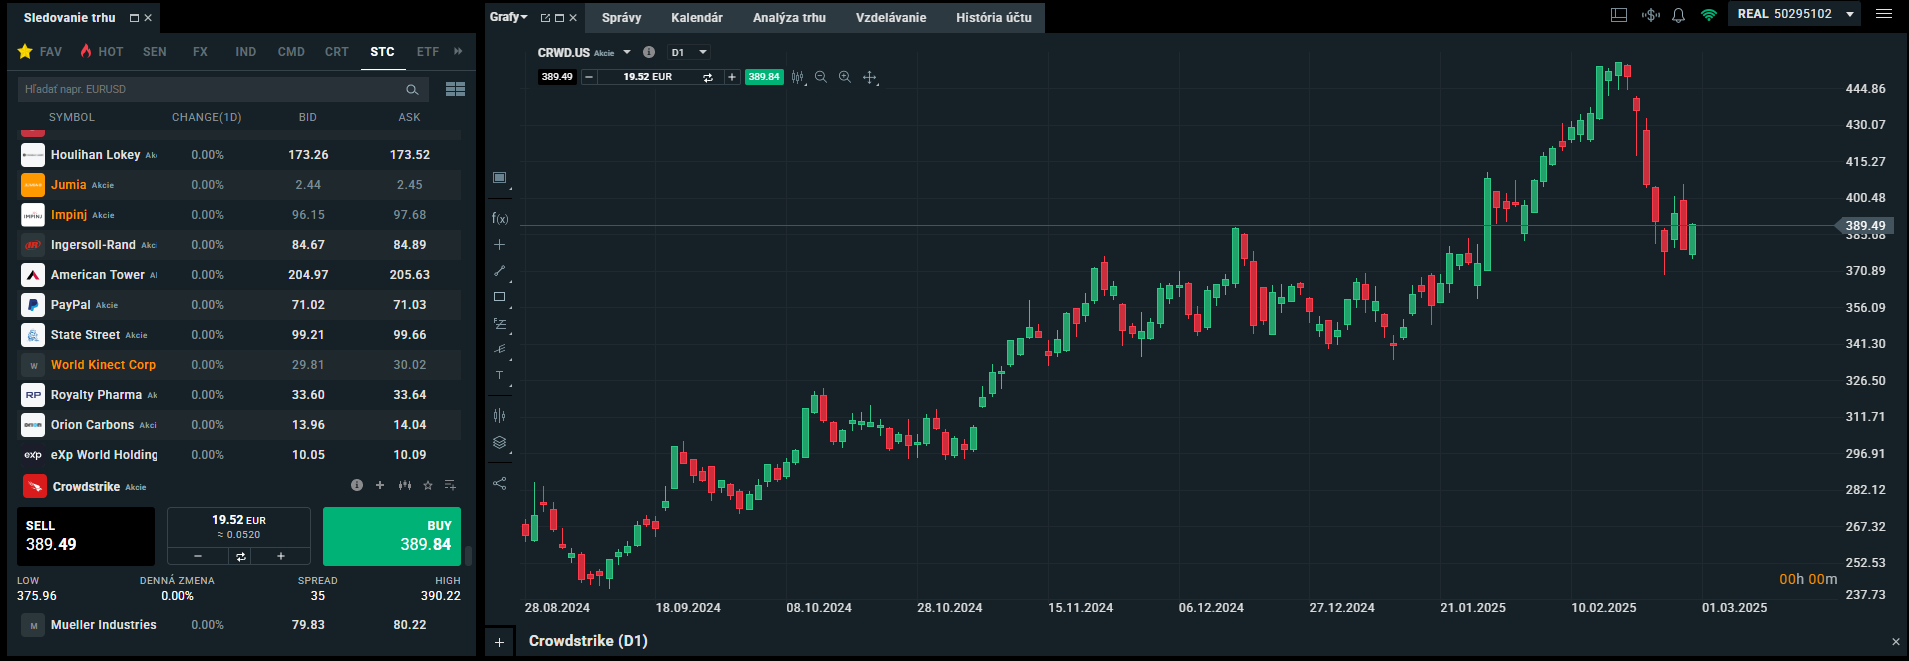Zoom in the chart with magnifier icon
Viewport: 1909px width, 661px height.
tap(845, 77)
